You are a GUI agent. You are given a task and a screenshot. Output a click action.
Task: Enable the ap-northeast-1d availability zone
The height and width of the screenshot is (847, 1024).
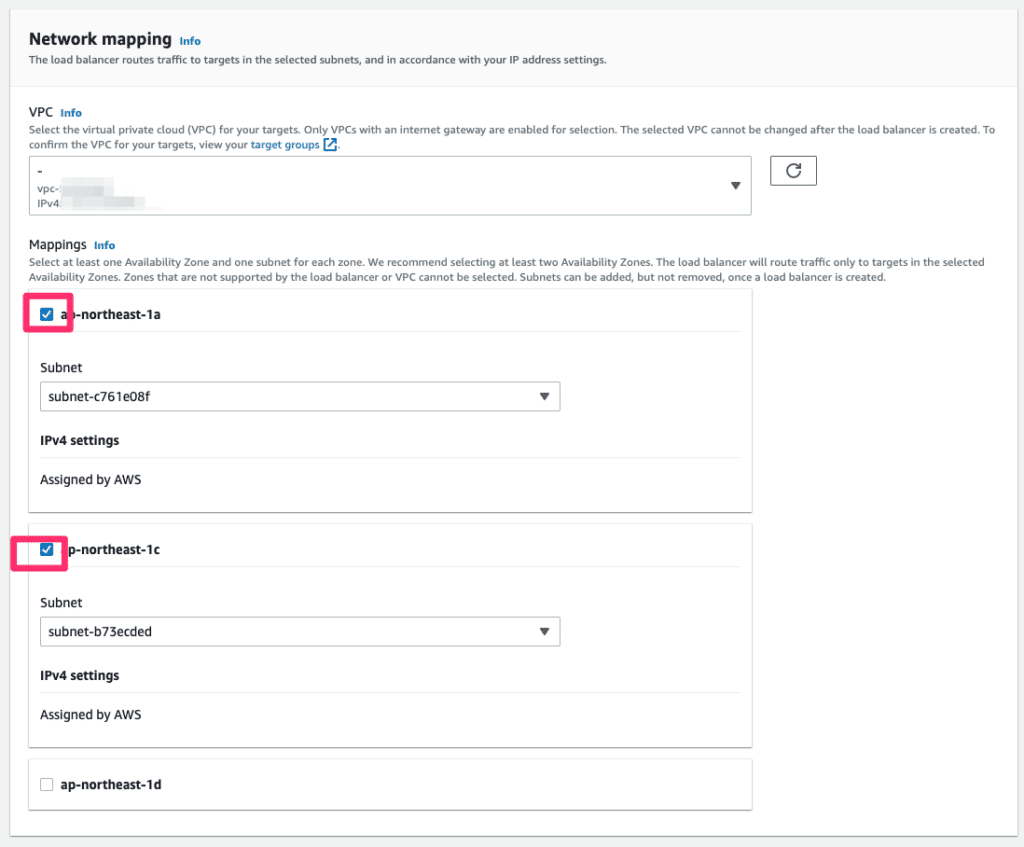[x=46, y=784]
